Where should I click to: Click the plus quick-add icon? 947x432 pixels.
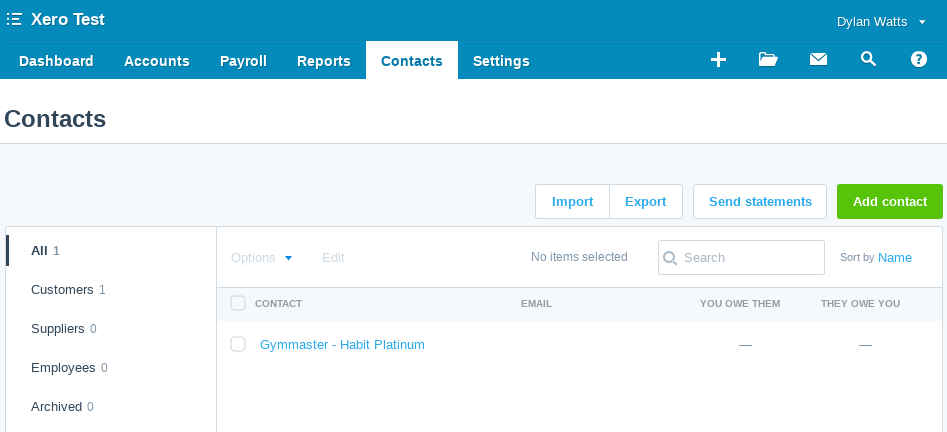(x=718, y=60)
